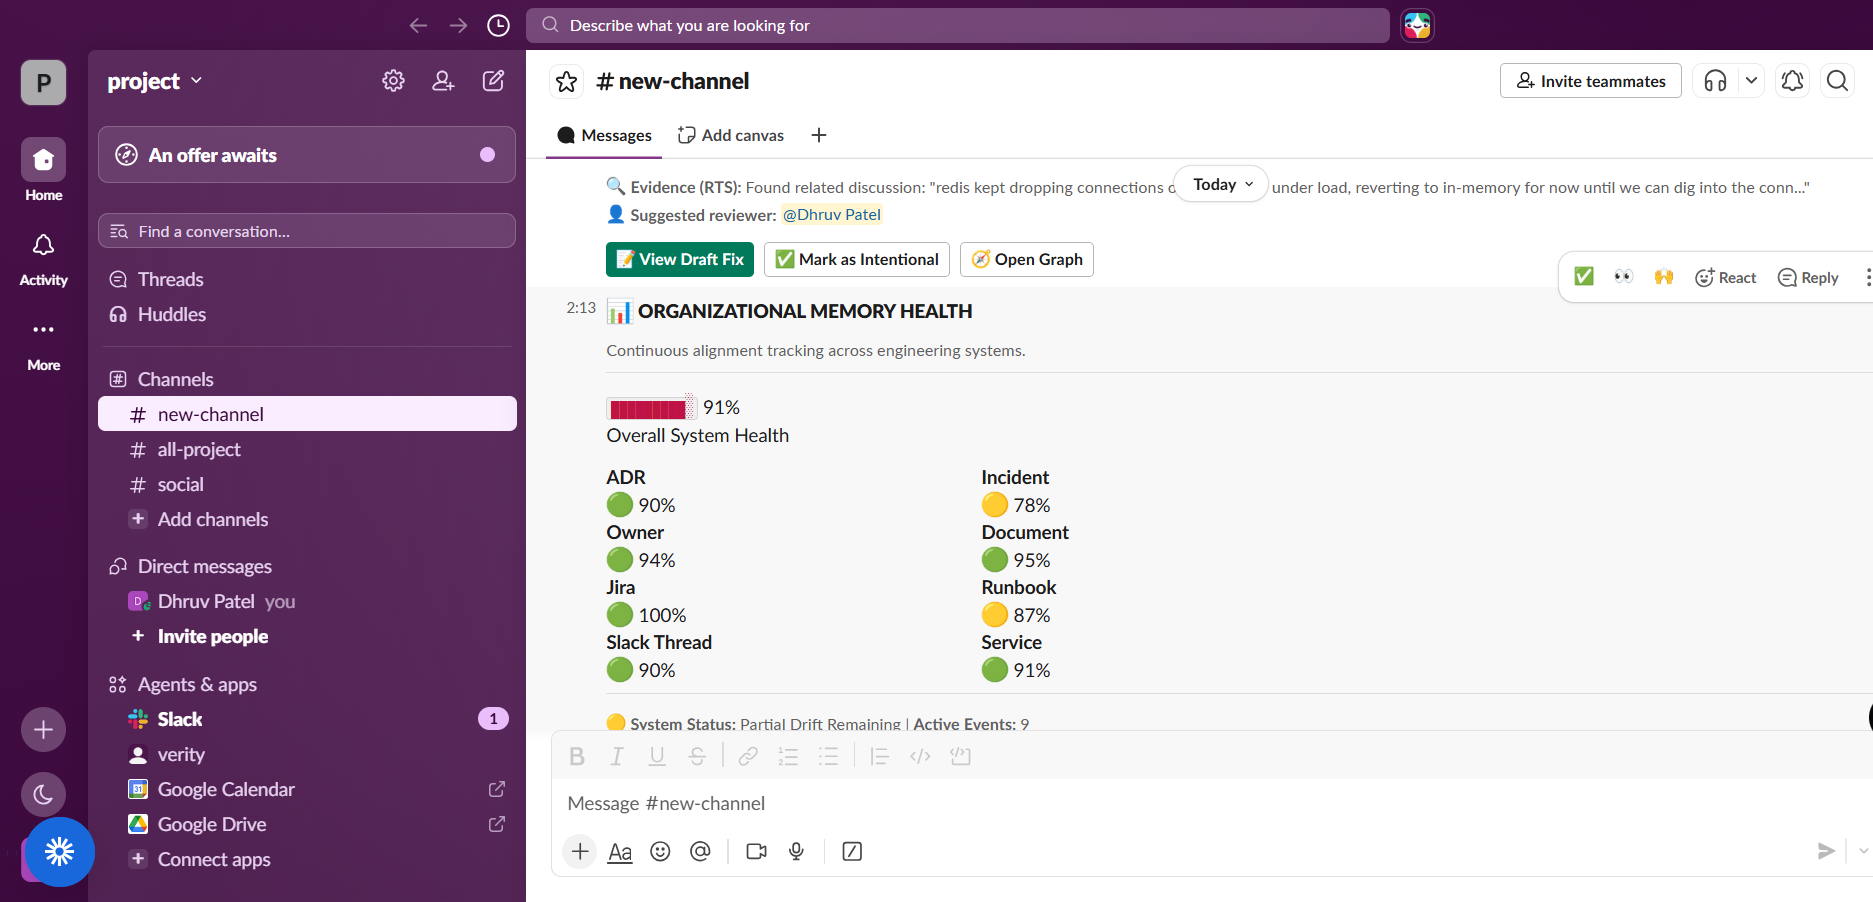1873x902 pixels.
Task: Open the @Dhruv Patel mention
Action: [x=831, y=214]
